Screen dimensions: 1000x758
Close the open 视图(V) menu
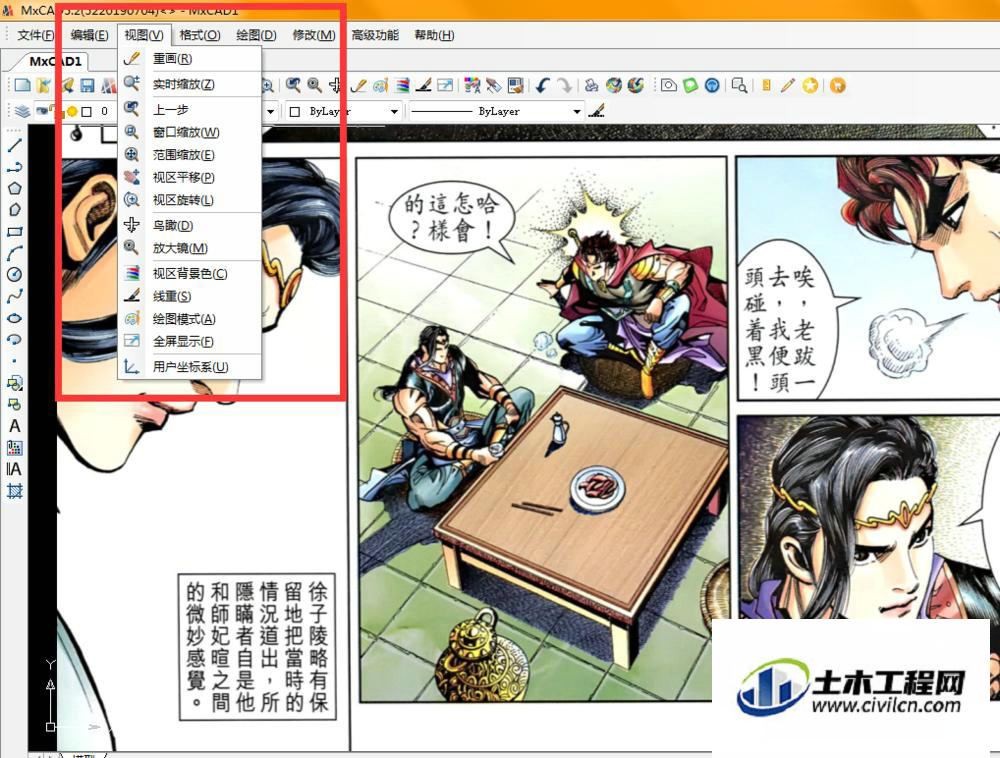pyautogui.click(x=143, y=35)
